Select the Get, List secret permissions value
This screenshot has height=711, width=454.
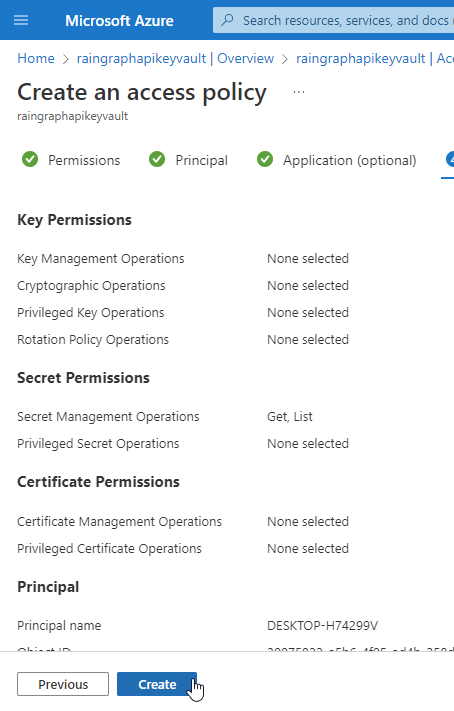pyautogui.click(x=289, y=416)
